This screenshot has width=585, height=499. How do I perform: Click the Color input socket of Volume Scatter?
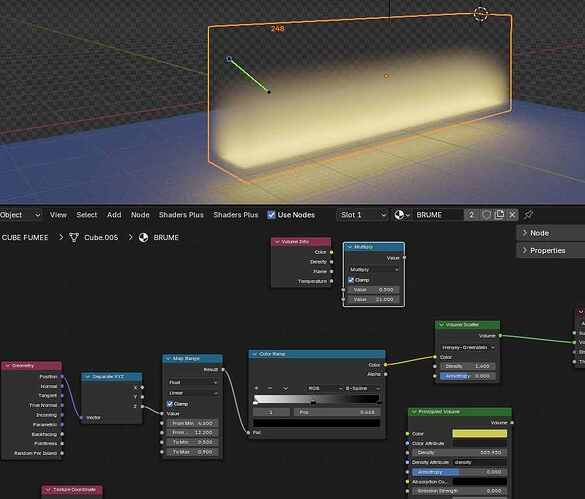tap(435, 357)
